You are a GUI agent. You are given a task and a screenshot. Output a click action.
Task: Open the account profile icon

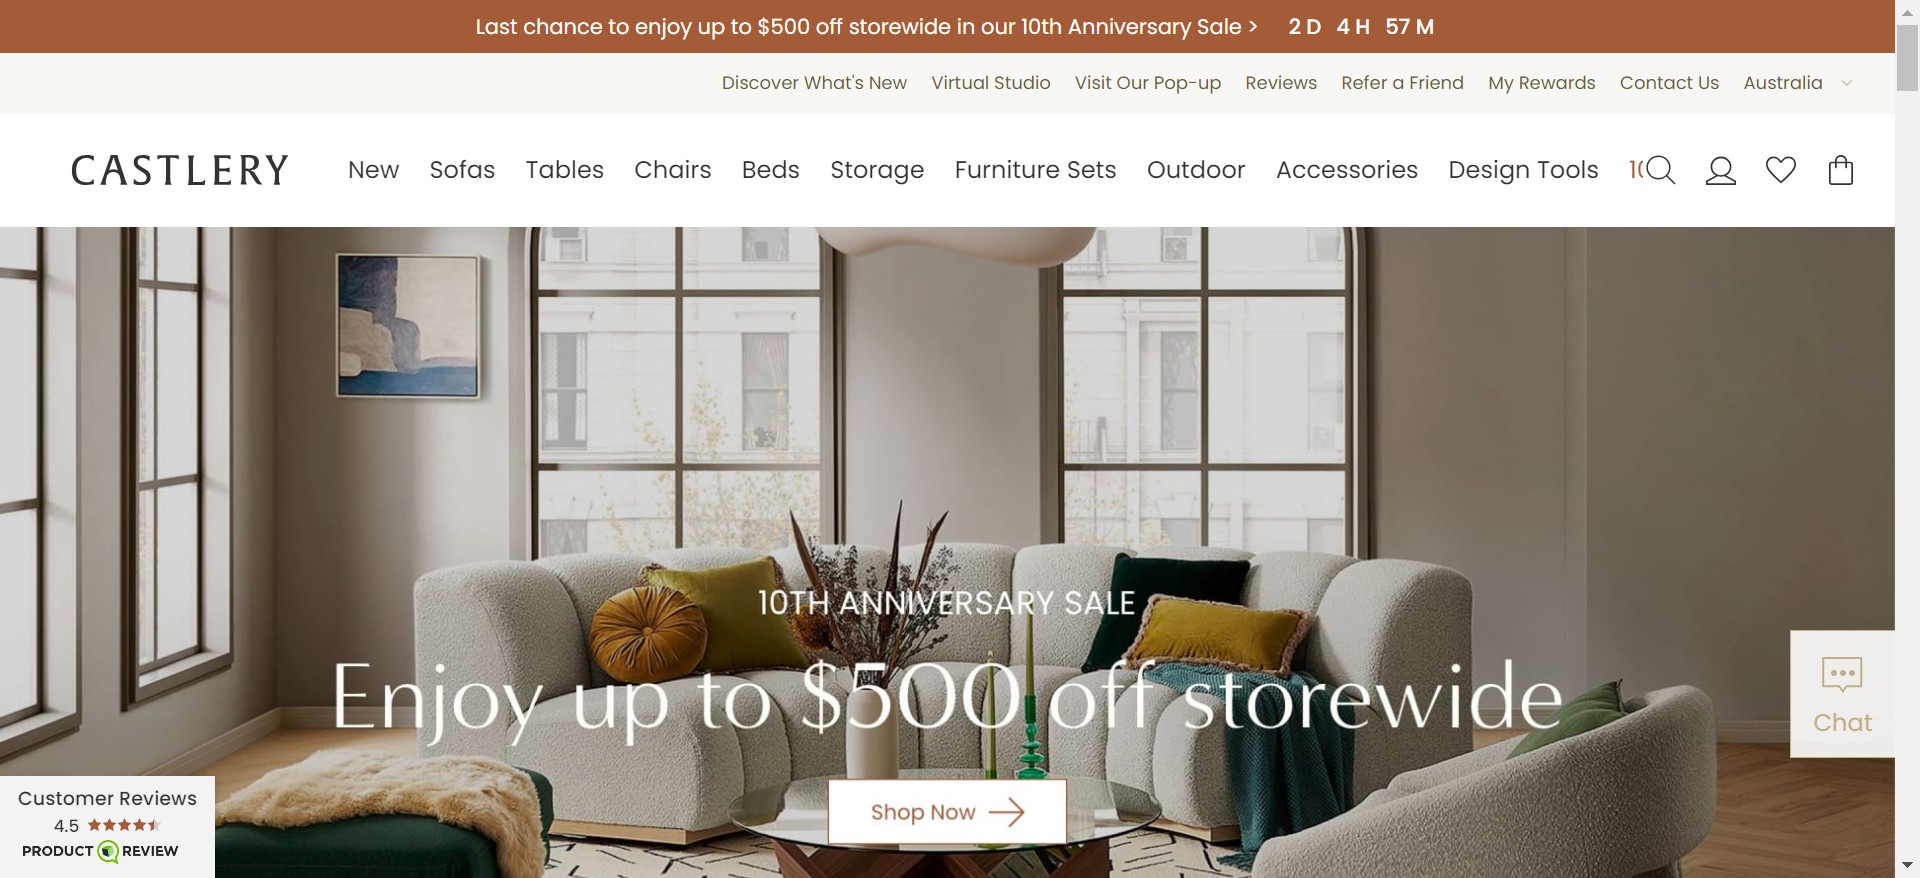[x=1720, y=170]
